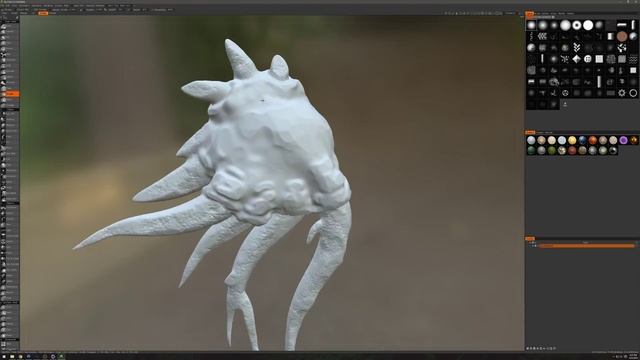640x360 pixels.
Task: Click the add alpha icon below brush grid
Action: click(x=565, y=104)
